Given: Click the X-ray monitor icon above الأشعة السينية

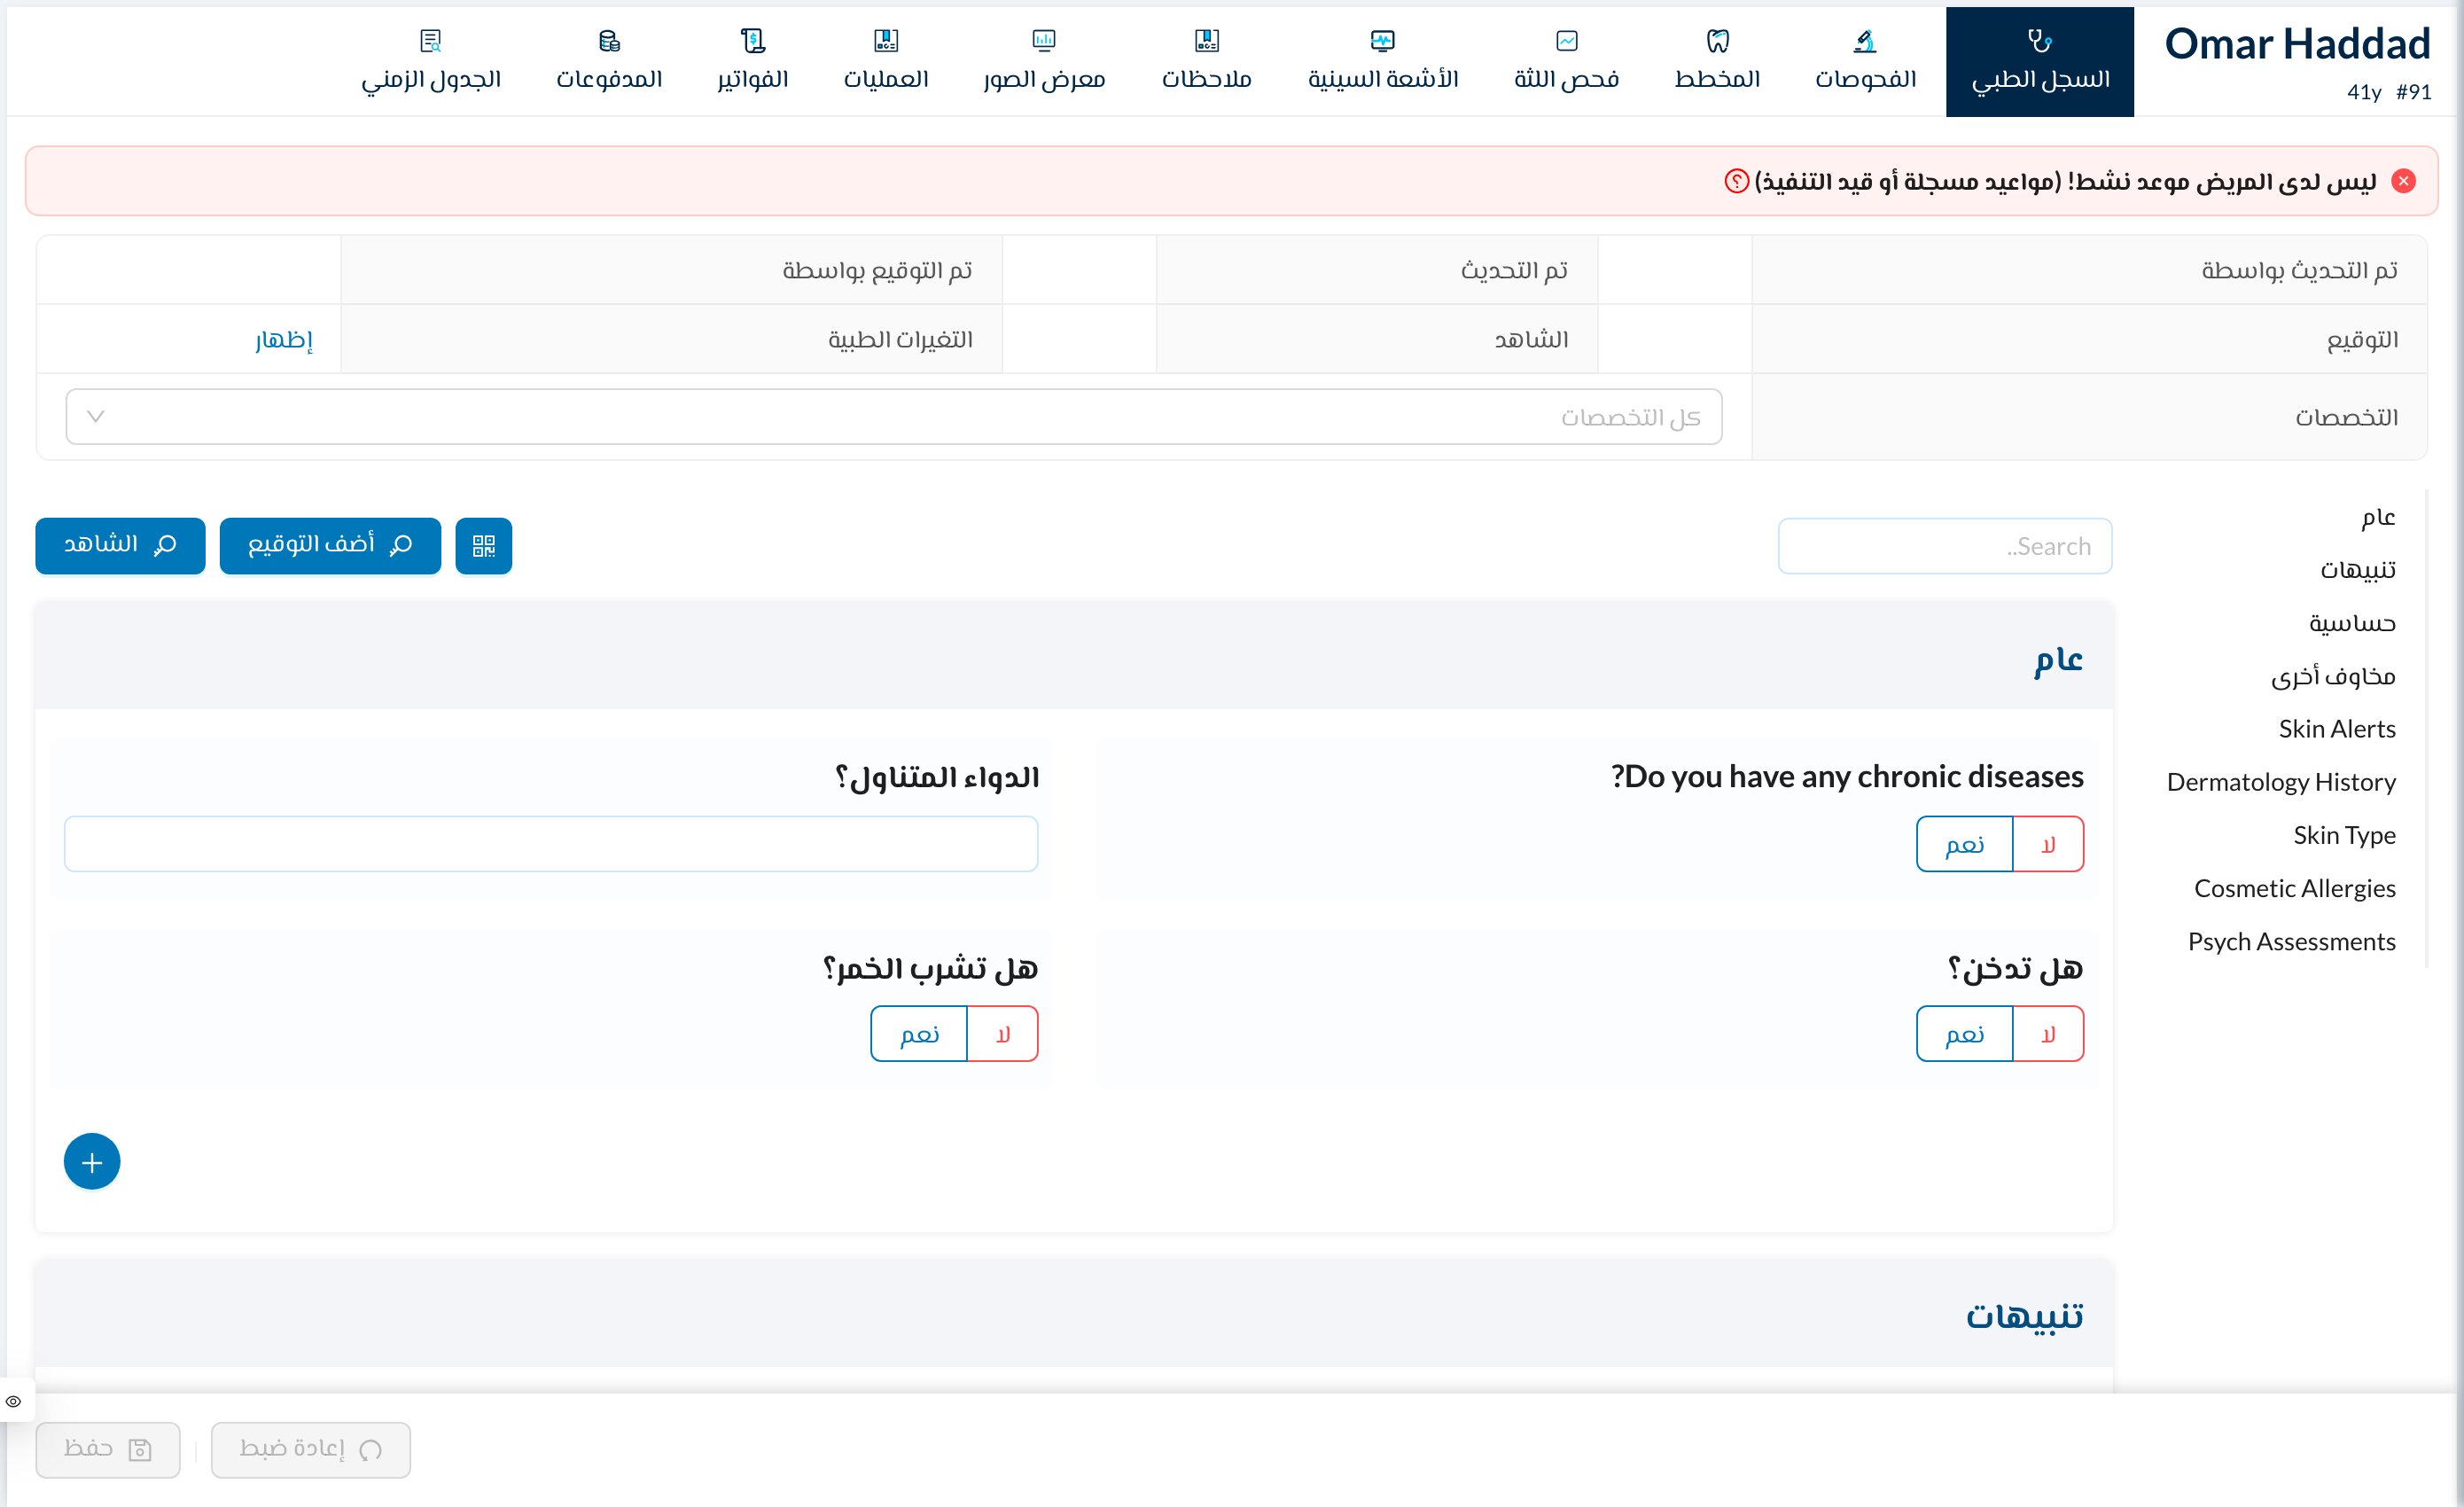Looking at the screenshot, I should 1383,40.
